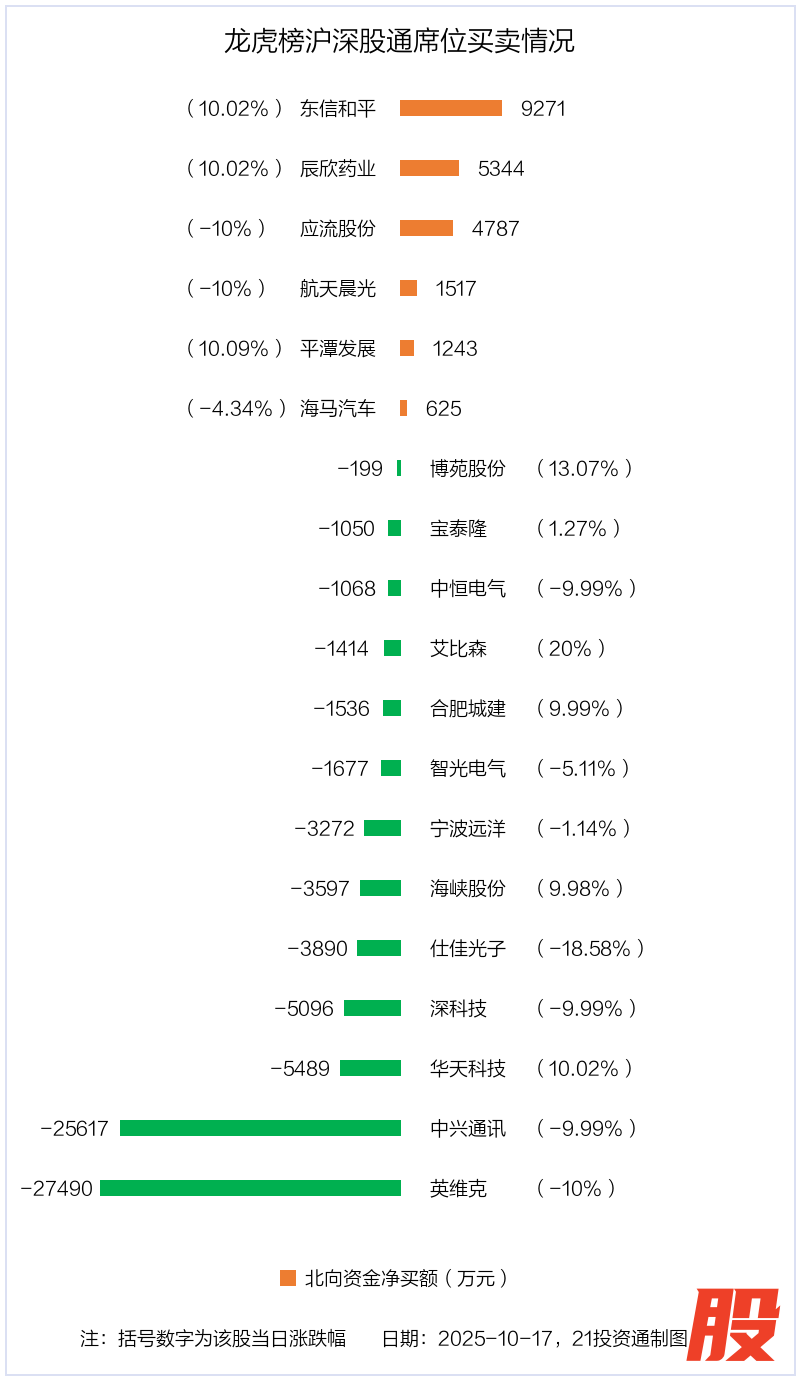Click the green bar for 深科技
This screenshot has width=800, height=1380.
pyautogui.click(x=372, y=1008)
